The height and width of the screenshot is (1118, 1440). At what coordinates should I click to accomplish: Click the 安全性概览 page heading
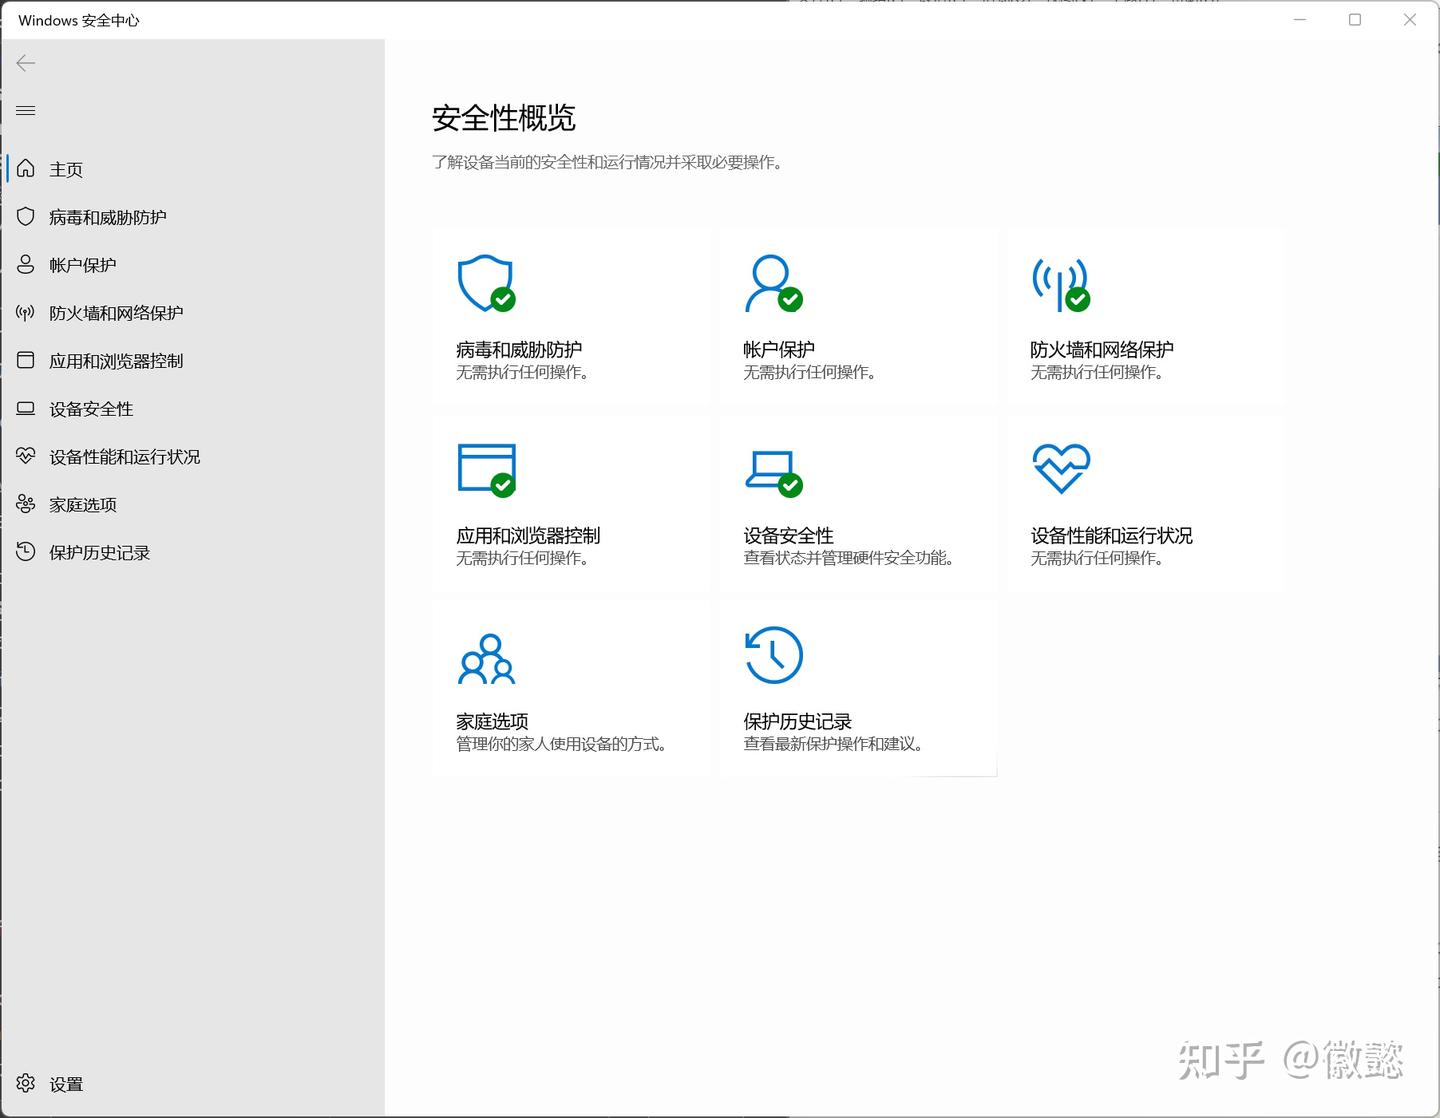(x=503, y=118)
